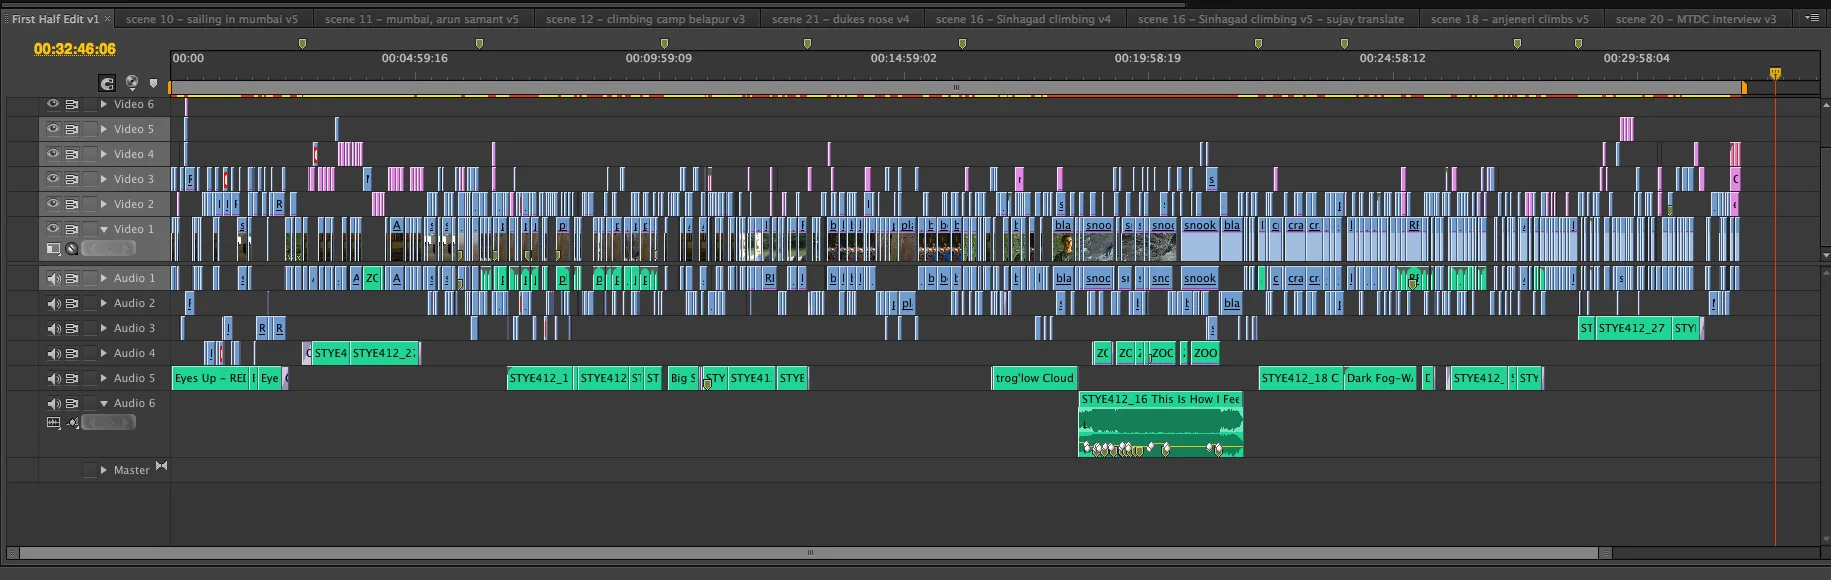Select scene 18 – anjeneri climbs v5 tab
The image size is (1831, 580).
[1509, 19]
